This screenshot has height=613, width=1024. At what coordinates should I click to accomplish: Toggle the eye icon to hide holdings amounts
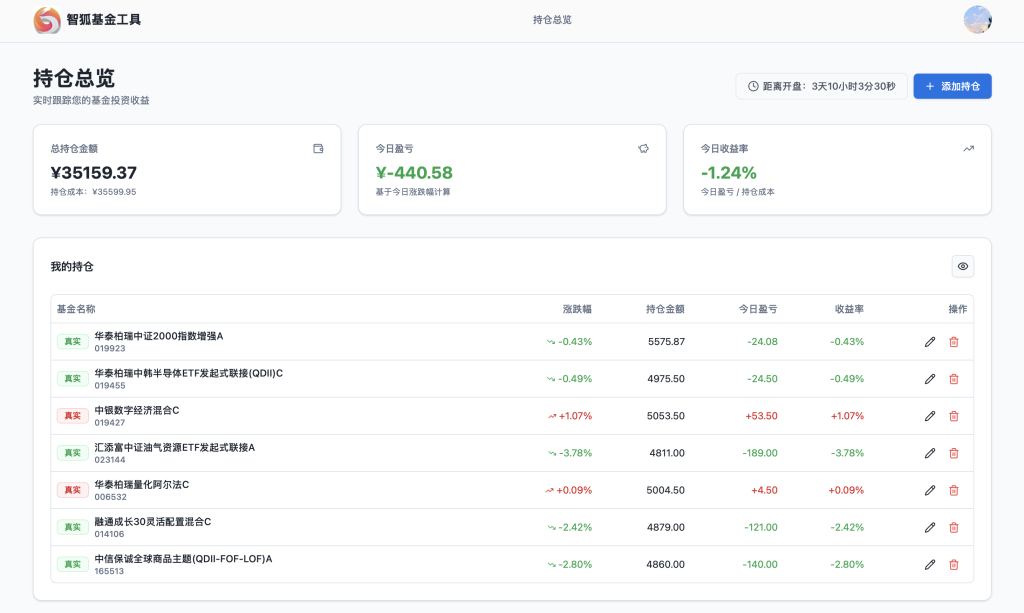point(962,266)
